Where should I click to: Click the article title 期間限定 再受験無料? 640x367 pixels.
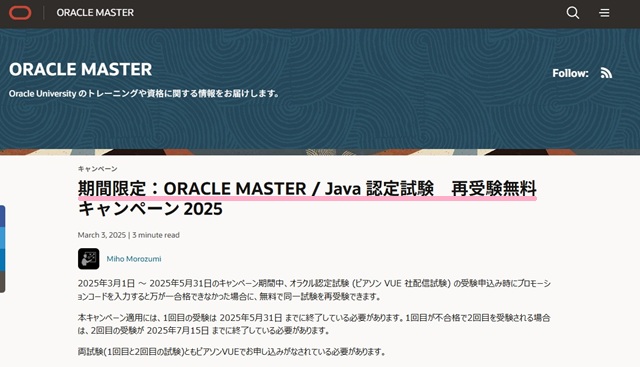click(307, 198)
